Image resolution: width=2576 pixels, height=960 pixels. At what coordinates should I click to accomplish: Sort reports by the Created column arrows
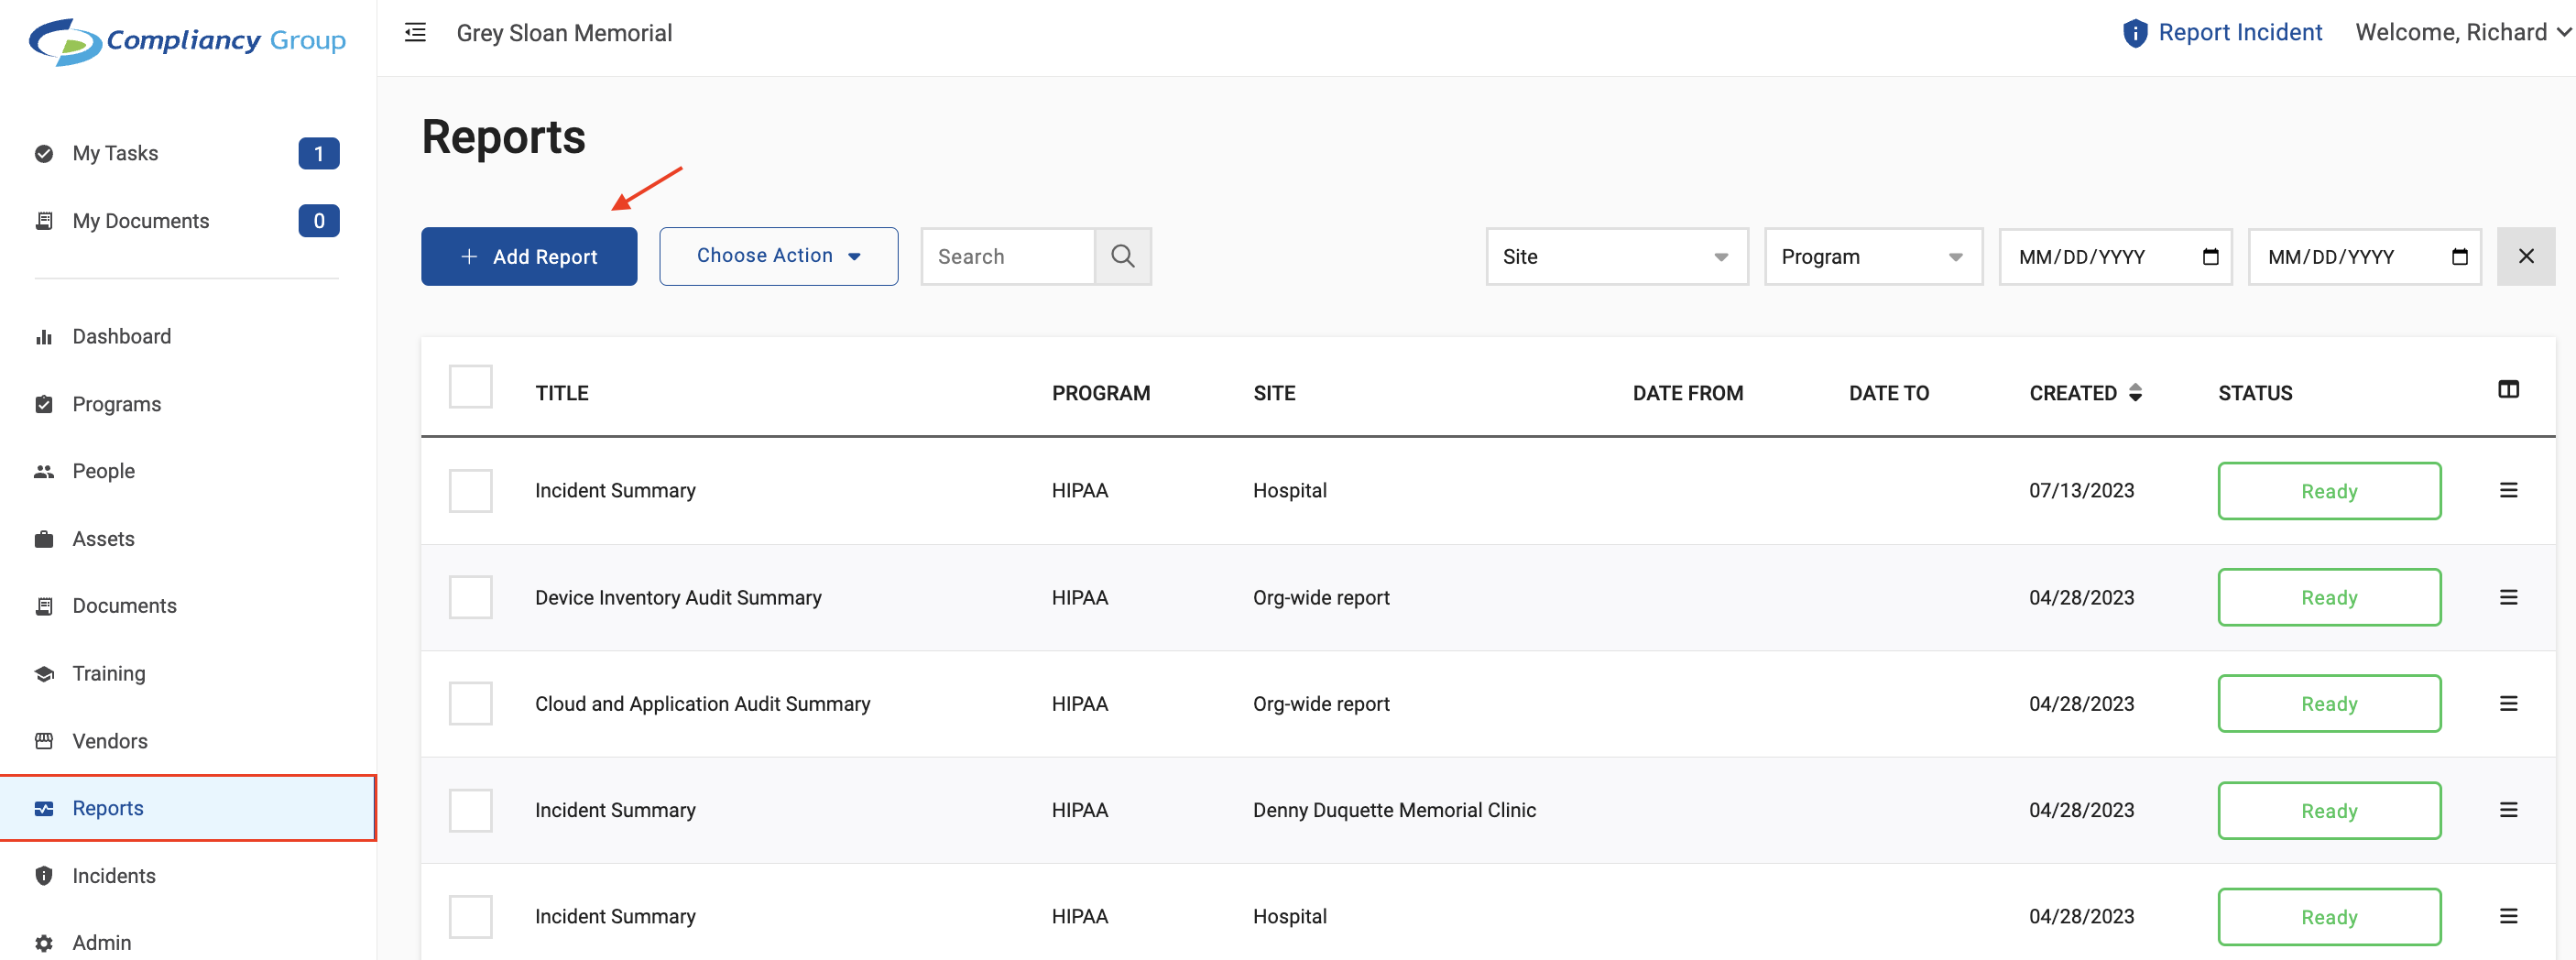click(x=2135, y=393)
